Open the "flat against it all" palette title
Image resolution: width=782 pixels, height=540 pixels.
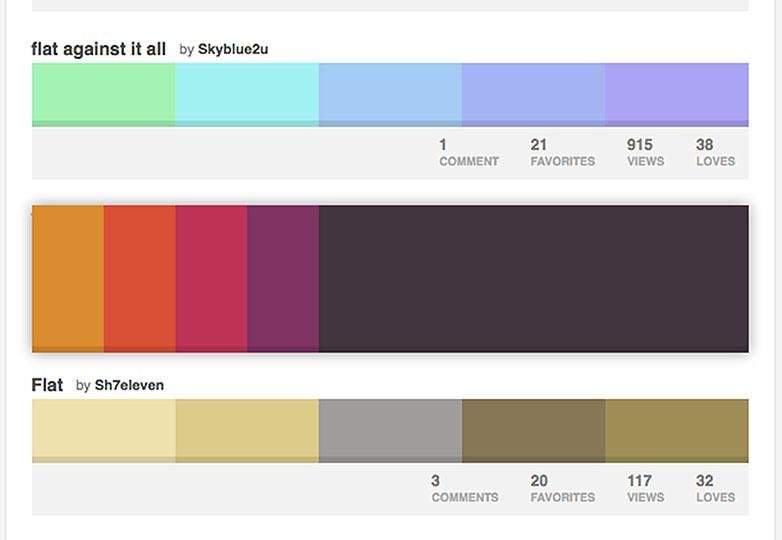99,49
